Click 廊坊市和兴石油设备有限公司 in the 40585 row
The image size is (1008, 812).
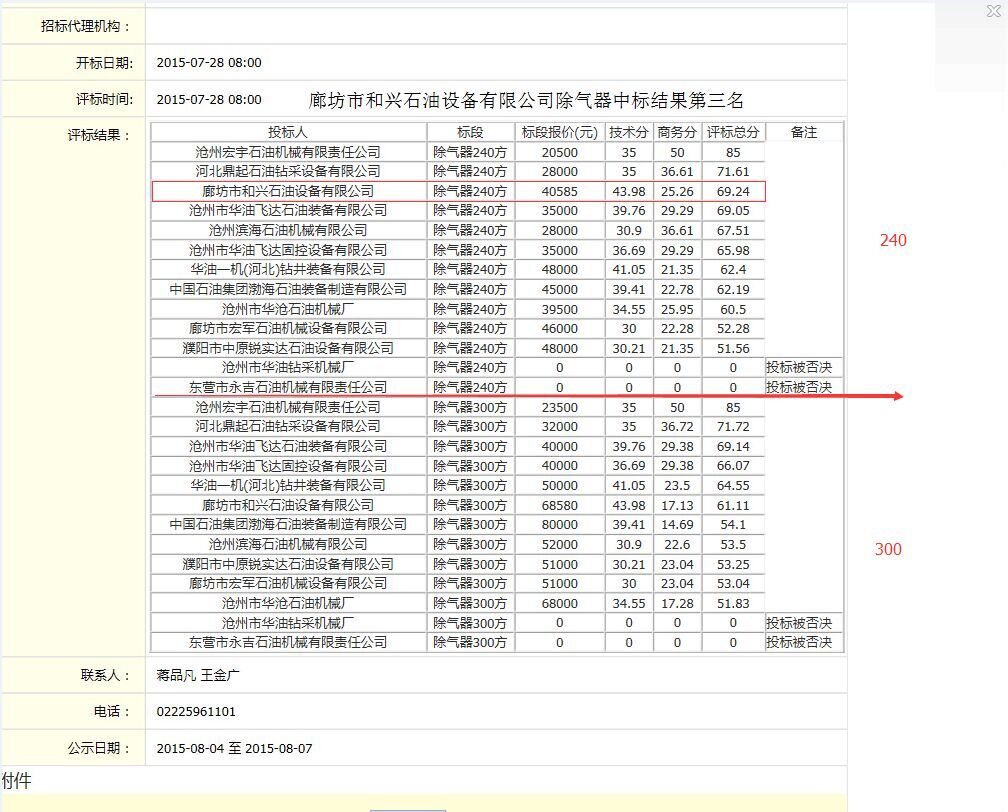(x=288, y=192)
